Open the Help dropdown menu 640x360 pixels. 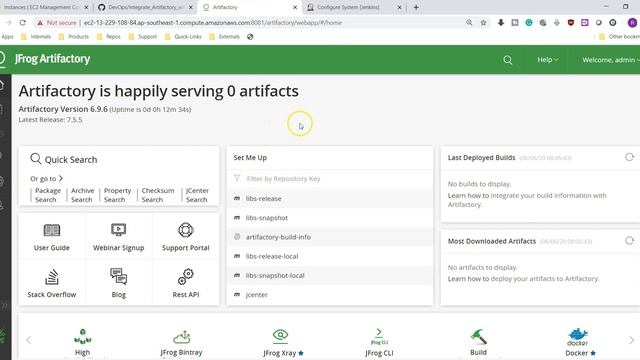(x=547, y=60)
